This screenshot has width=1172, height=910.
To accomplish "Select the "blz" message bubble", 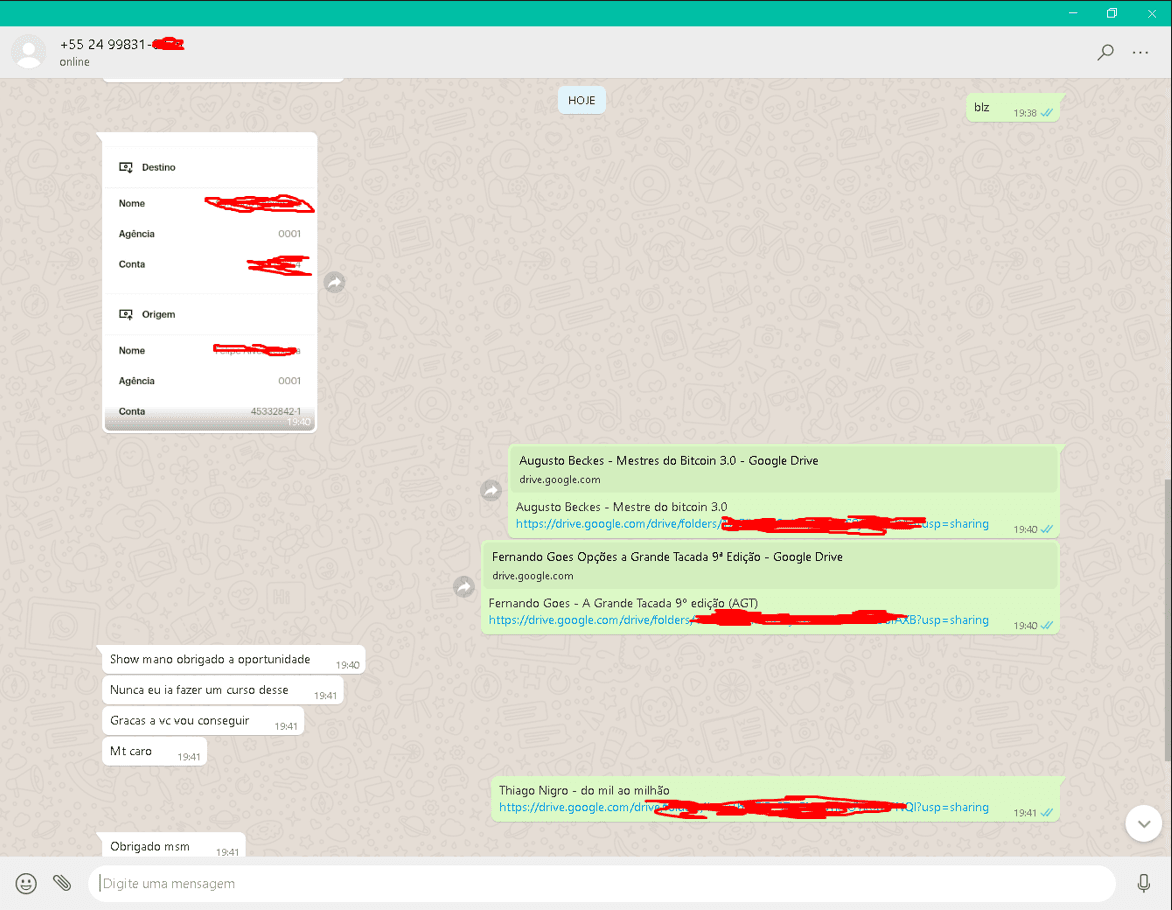I will 1013,108.
